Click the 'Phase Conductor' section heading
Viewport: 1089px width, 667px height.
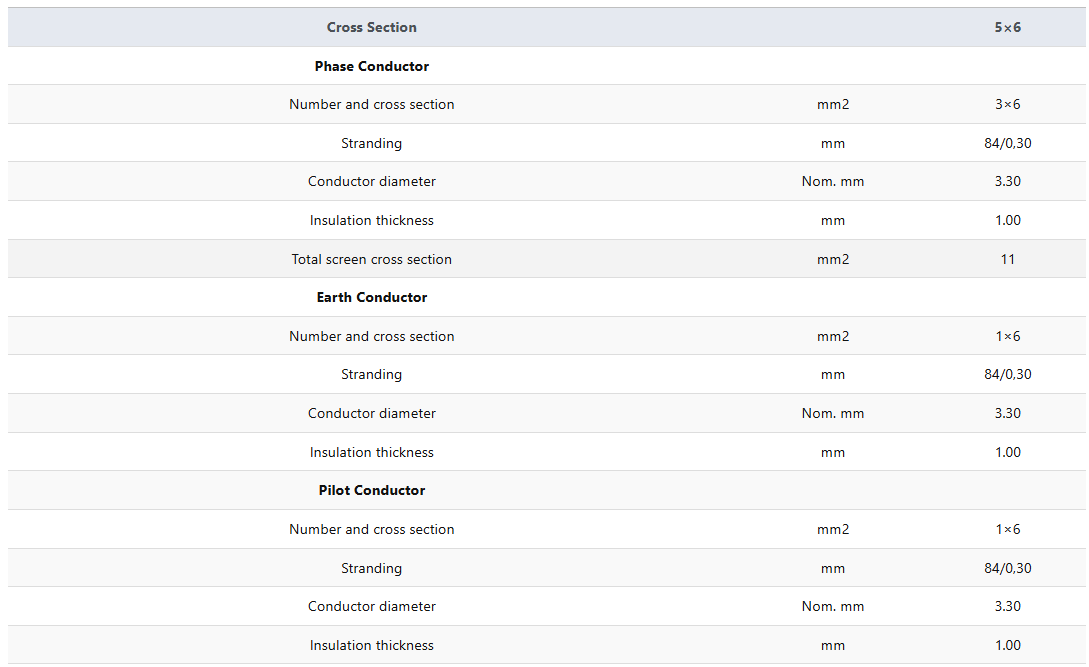point(372,66)
